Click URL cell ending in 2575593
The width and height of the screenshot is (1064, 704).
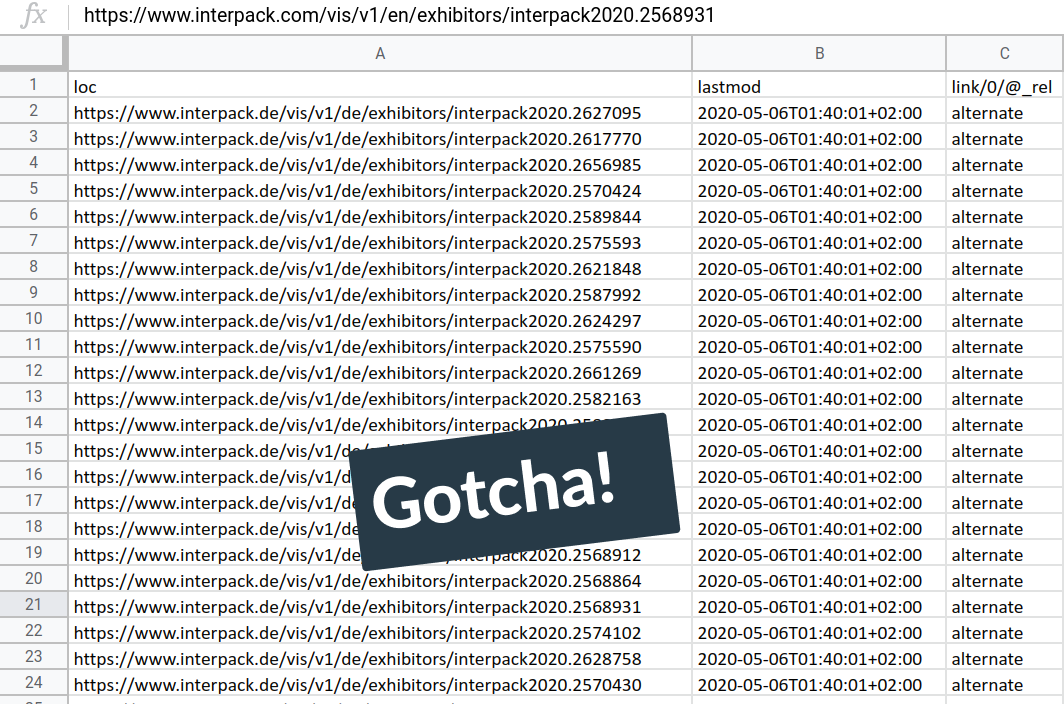pyautogui.click(x=380, y=243)
